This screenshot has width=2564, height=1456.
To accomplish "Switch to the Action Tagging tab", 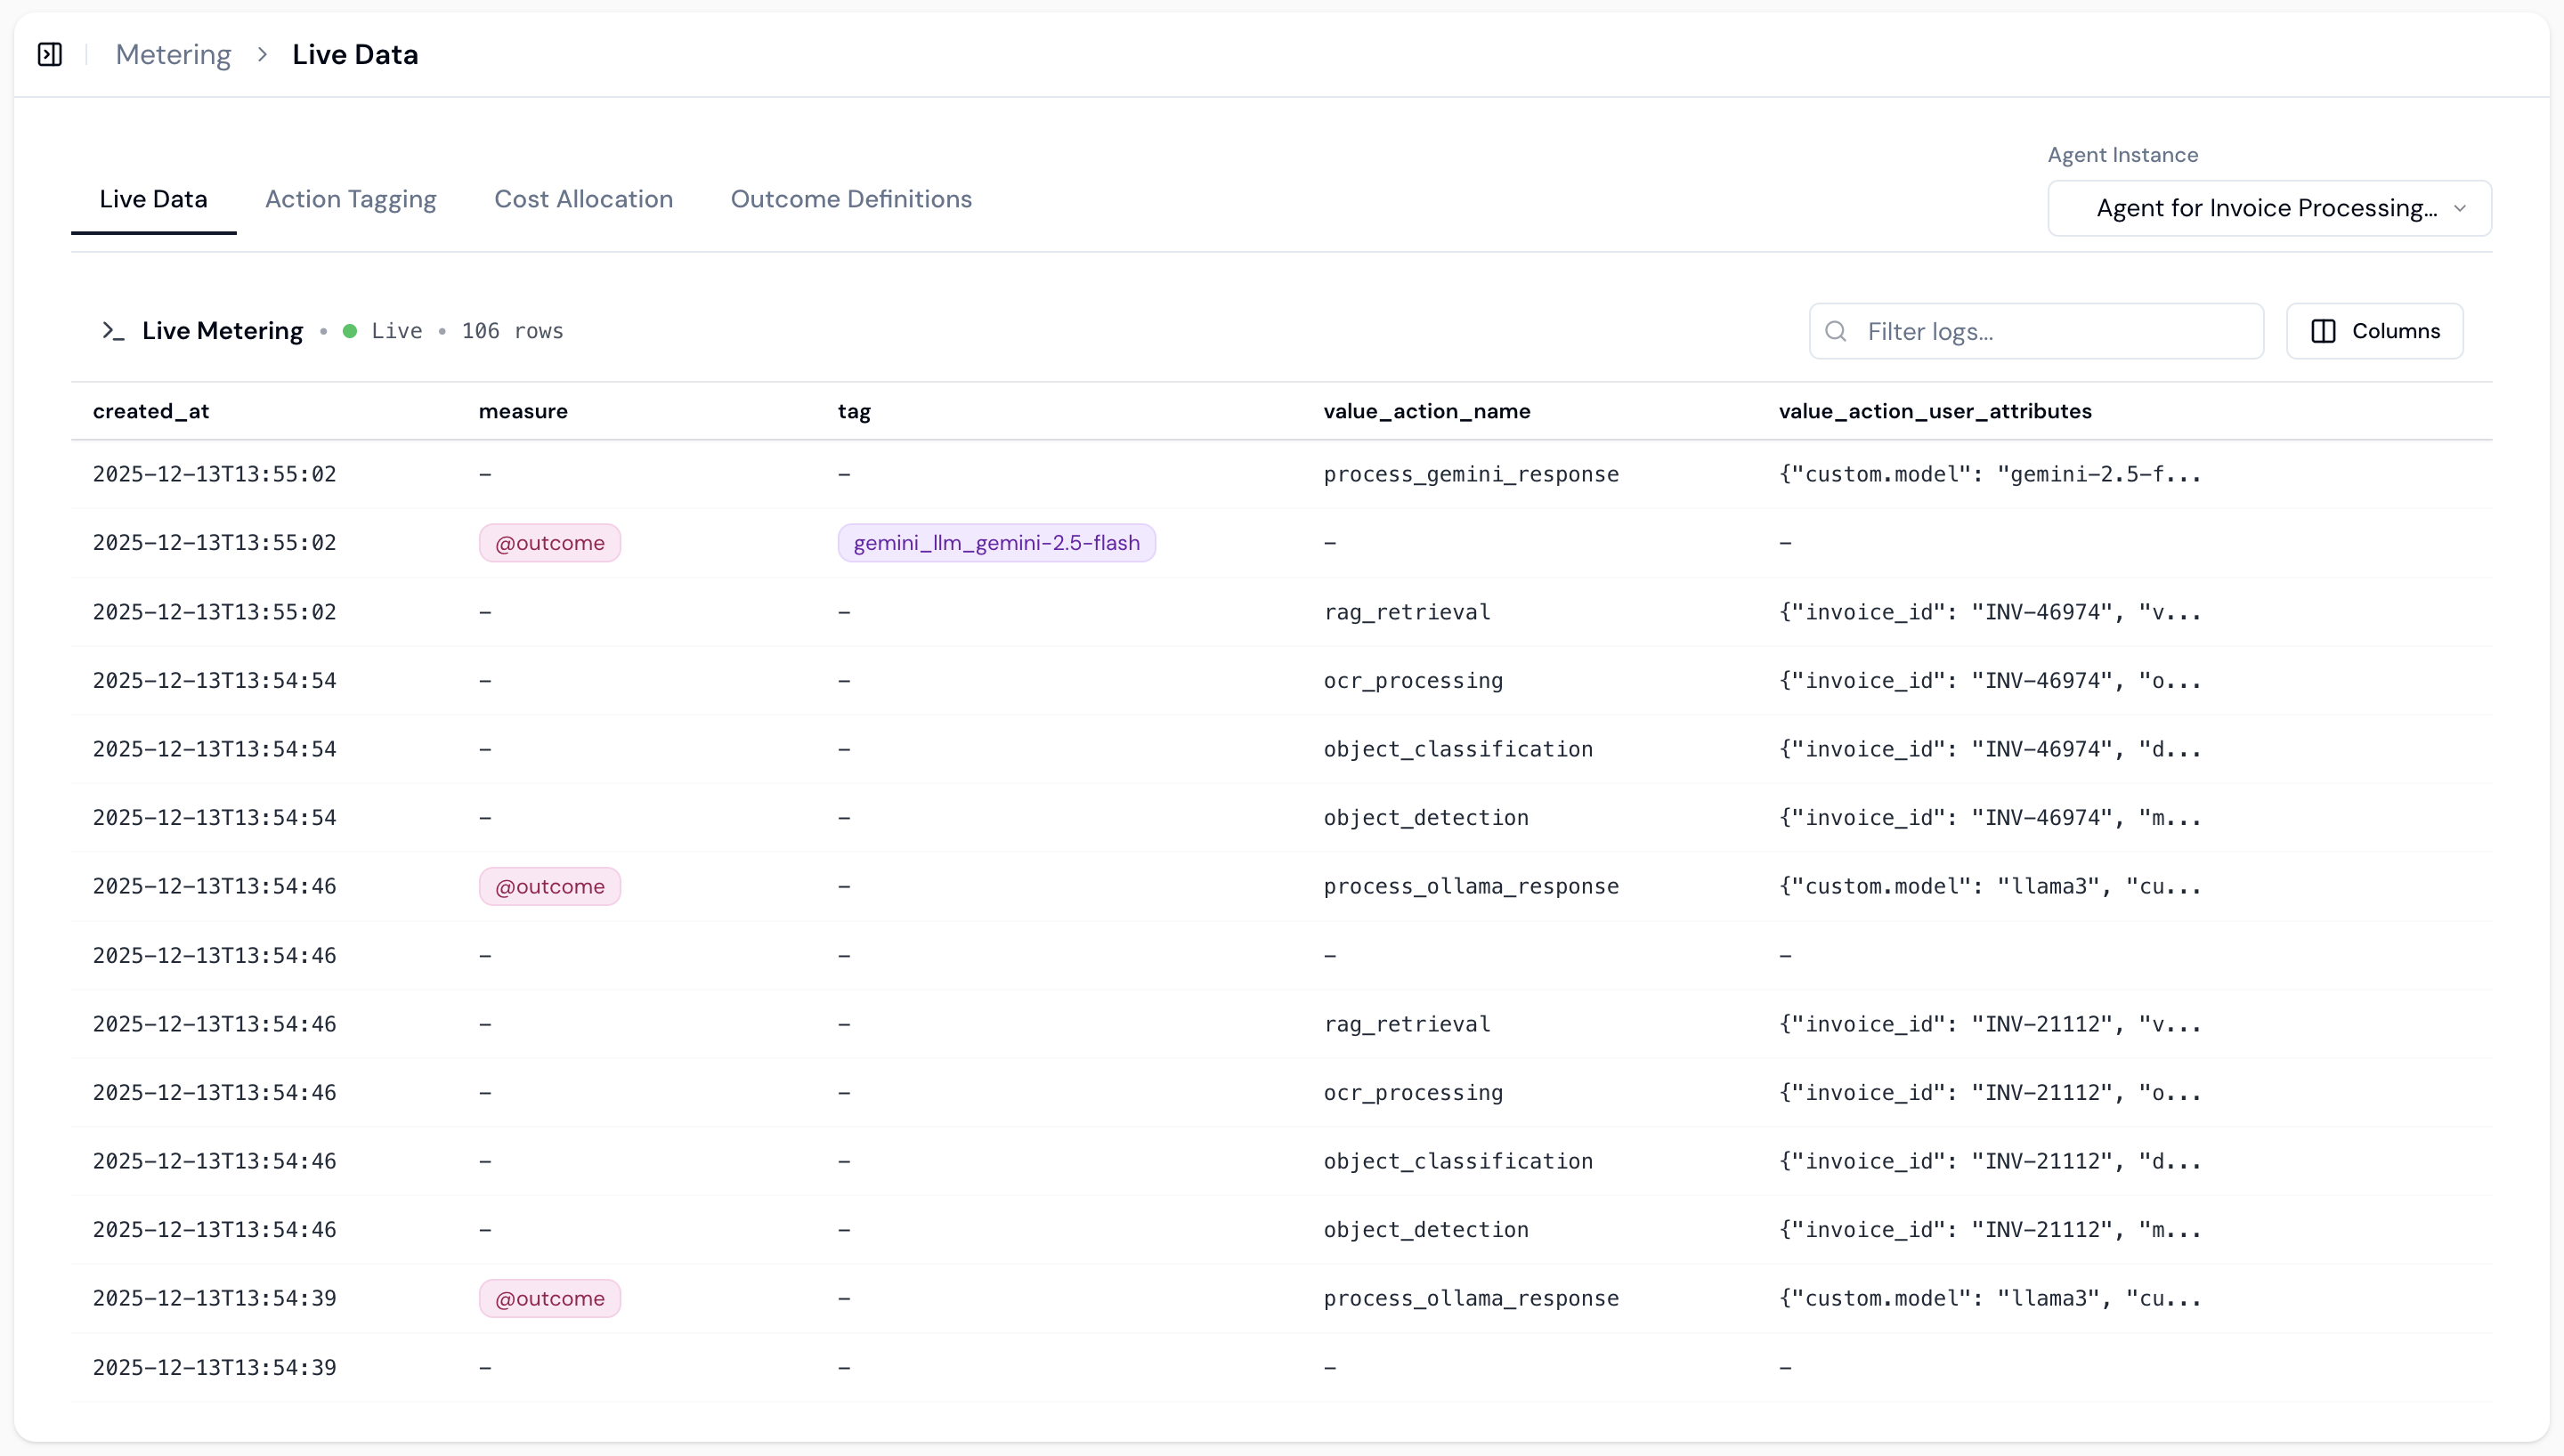I will coord(350,199).
